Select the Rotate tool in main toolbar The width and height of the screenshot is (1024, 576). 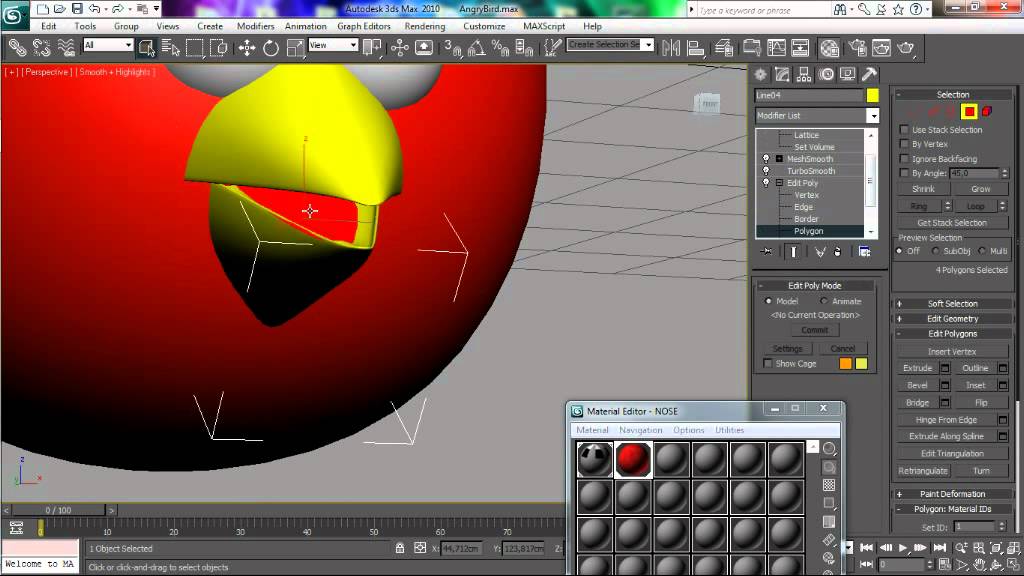point(271,48)
